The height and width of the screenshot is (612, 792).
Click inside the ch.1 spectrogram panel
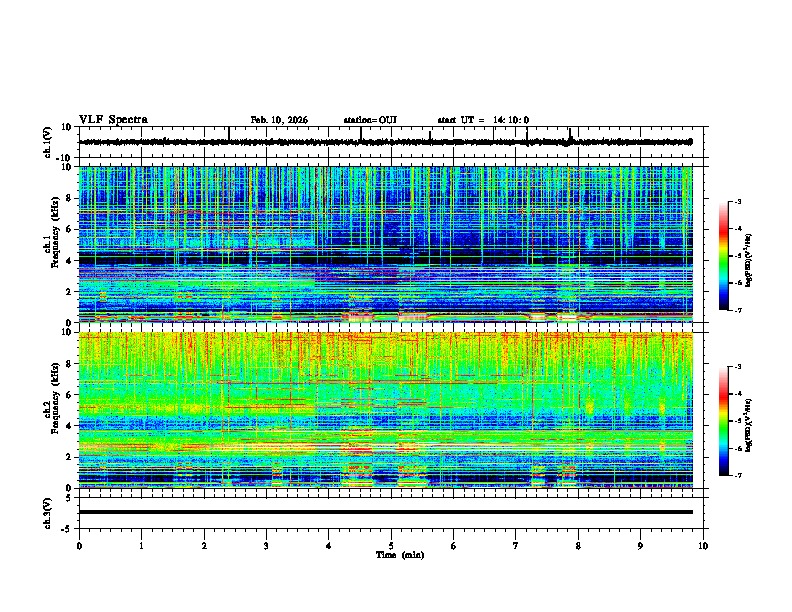[386, 244]
